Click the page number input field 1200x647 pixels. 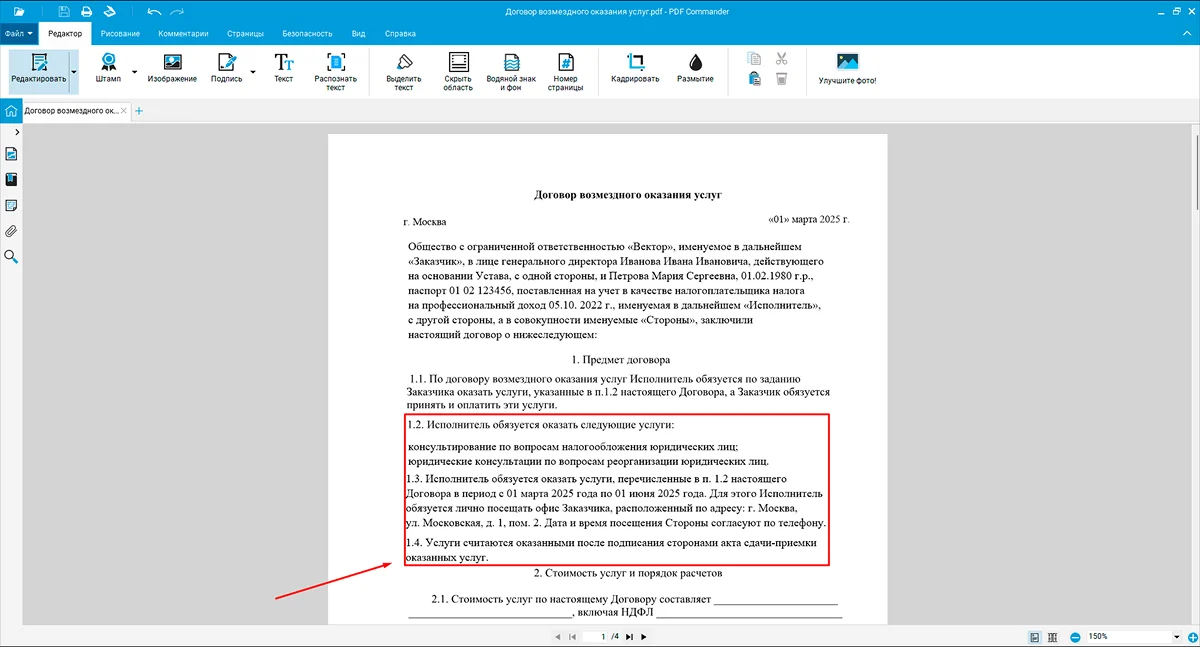pos(597,636)
